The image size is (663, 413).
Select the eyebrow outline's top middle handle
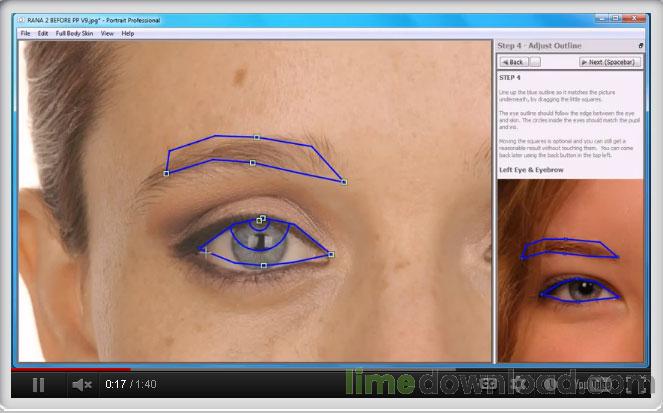257,137
